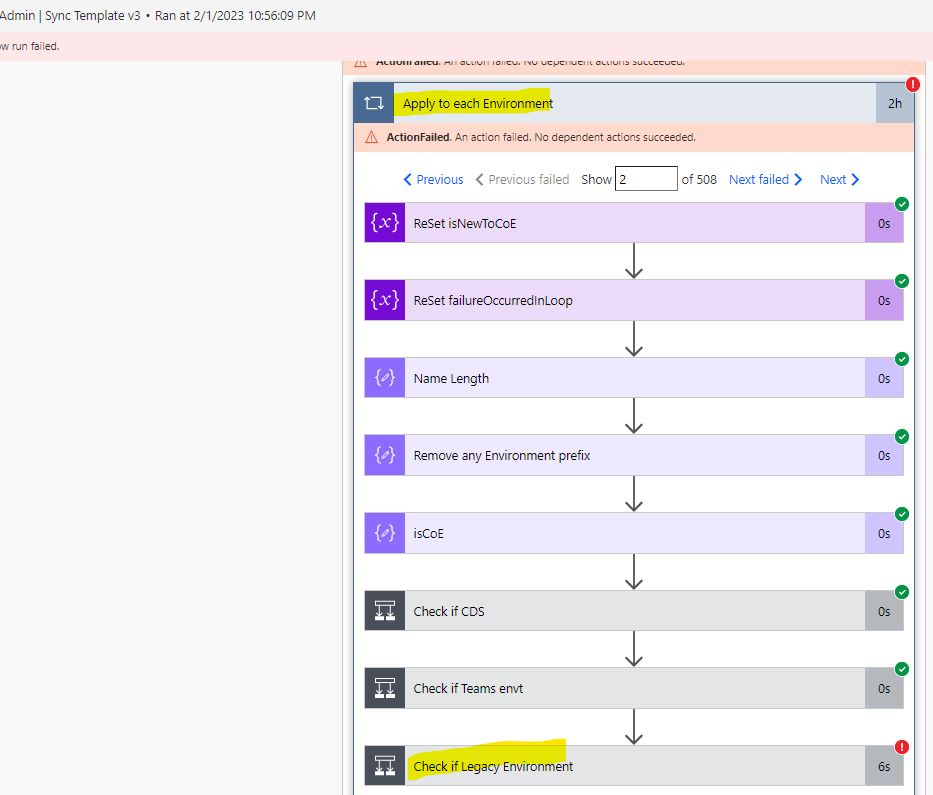
Task: Click the iteration number input showing 2
Action: pyautogui.click(x=647, y=178)
